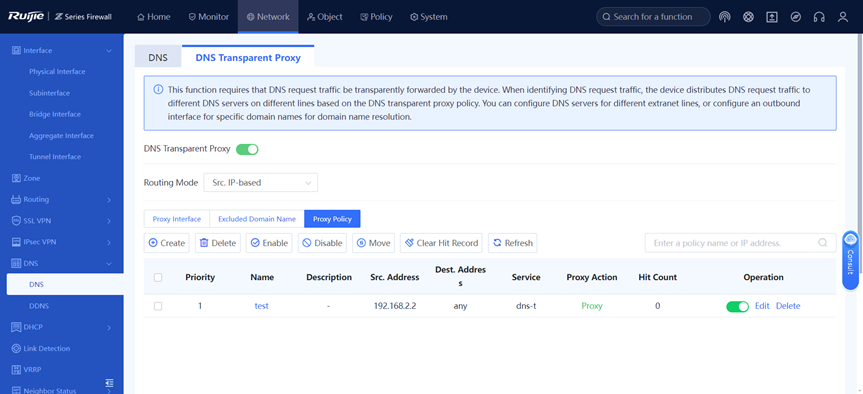Viewport: 863px width, 394px height.
Task: Open the System top menu
Action: (429, 17)
